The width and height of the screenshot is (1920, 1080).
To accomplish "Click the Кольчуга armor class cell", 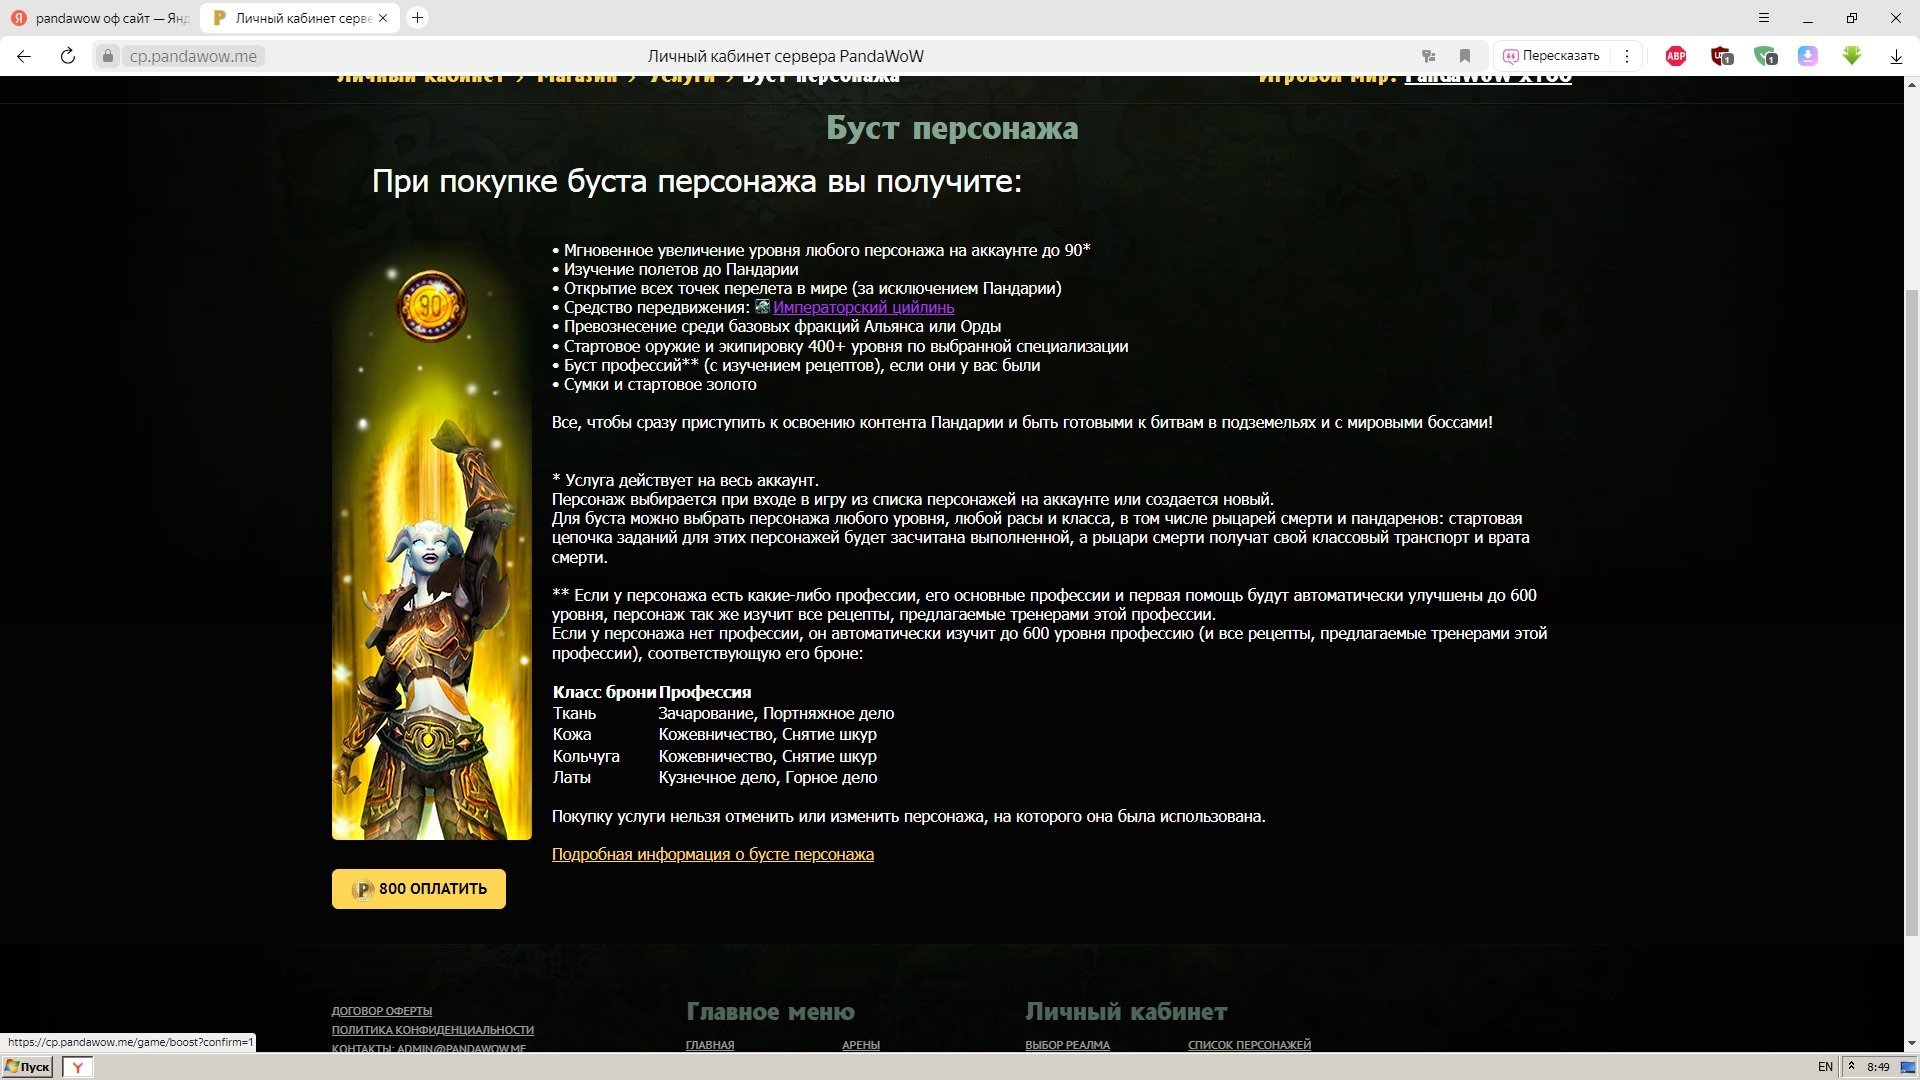I will click(x=586, y=756).
